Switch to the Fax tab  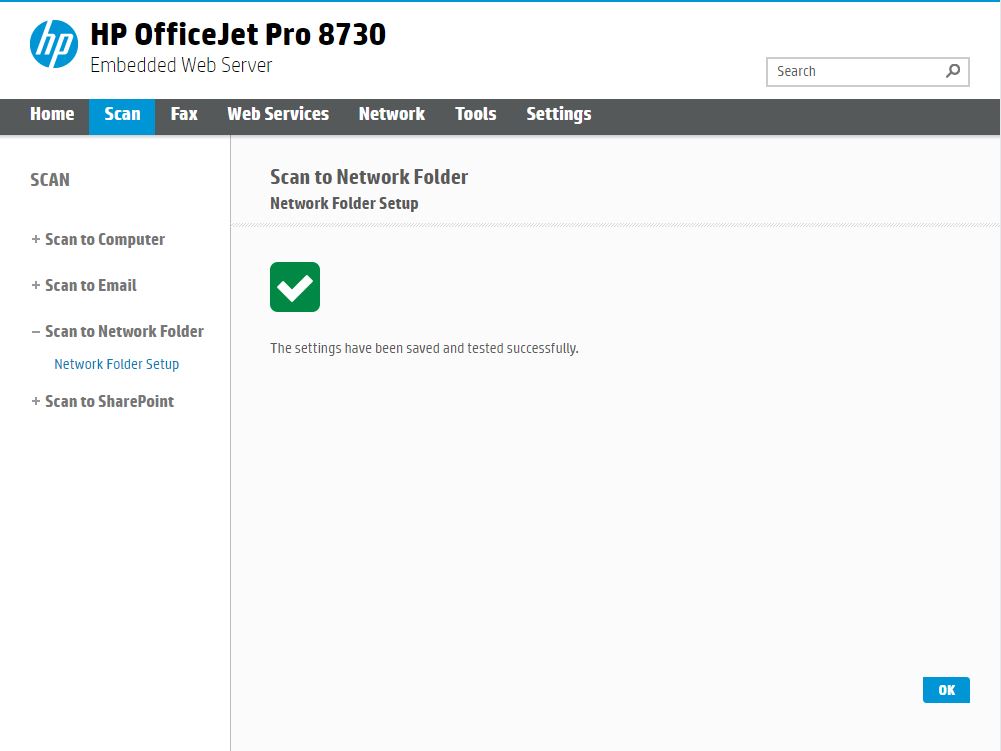click(x=184, y=114)
